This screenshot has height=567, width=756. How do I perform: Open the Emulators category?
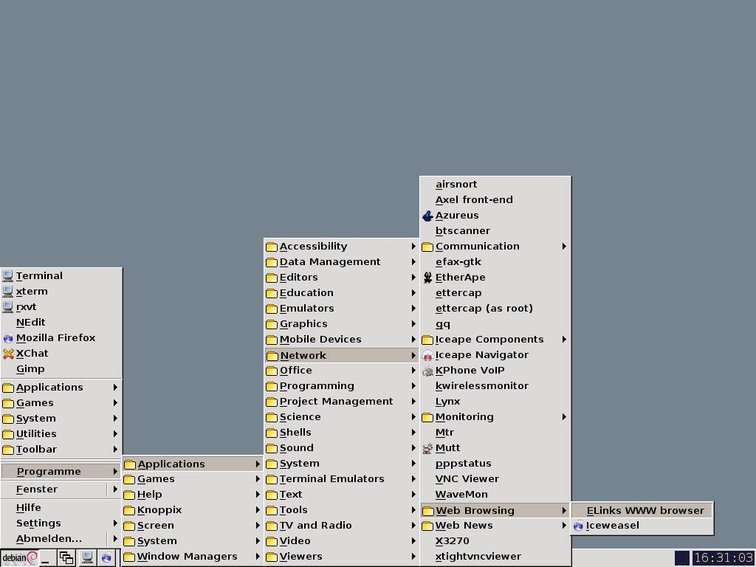pyautogui.click(x=341, y=309)
